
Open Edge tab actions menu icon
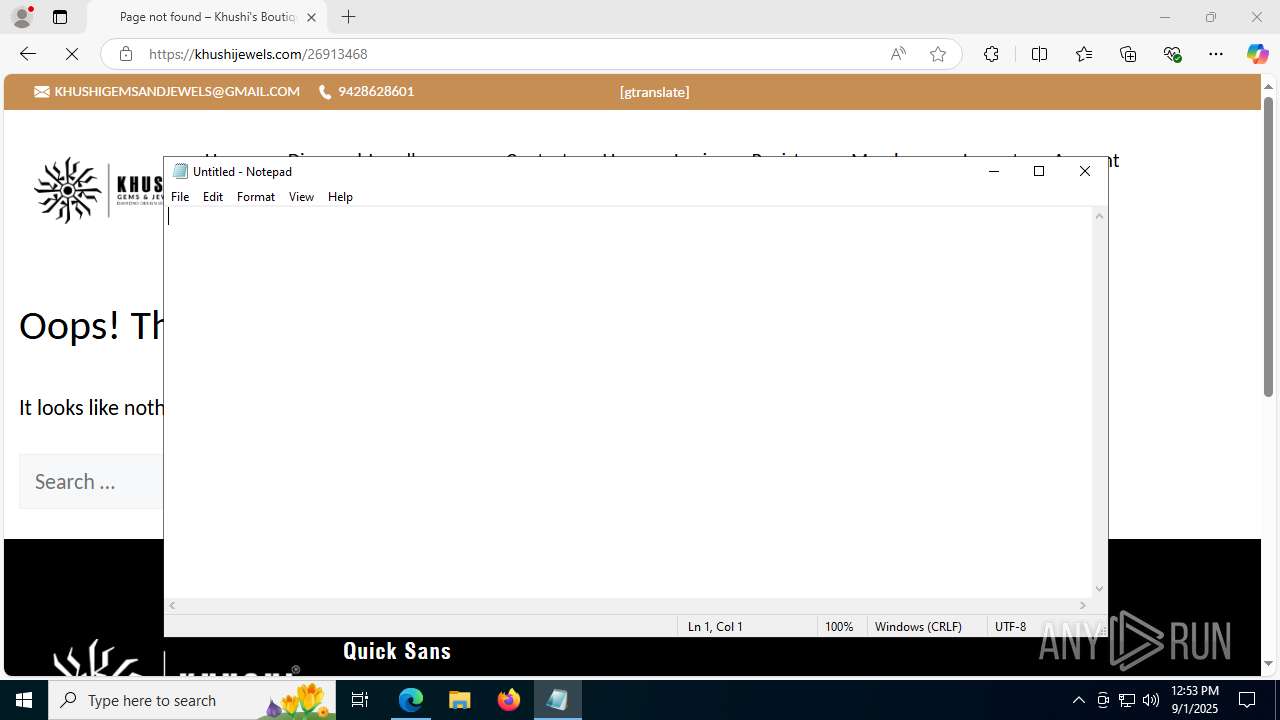[60, 17]
